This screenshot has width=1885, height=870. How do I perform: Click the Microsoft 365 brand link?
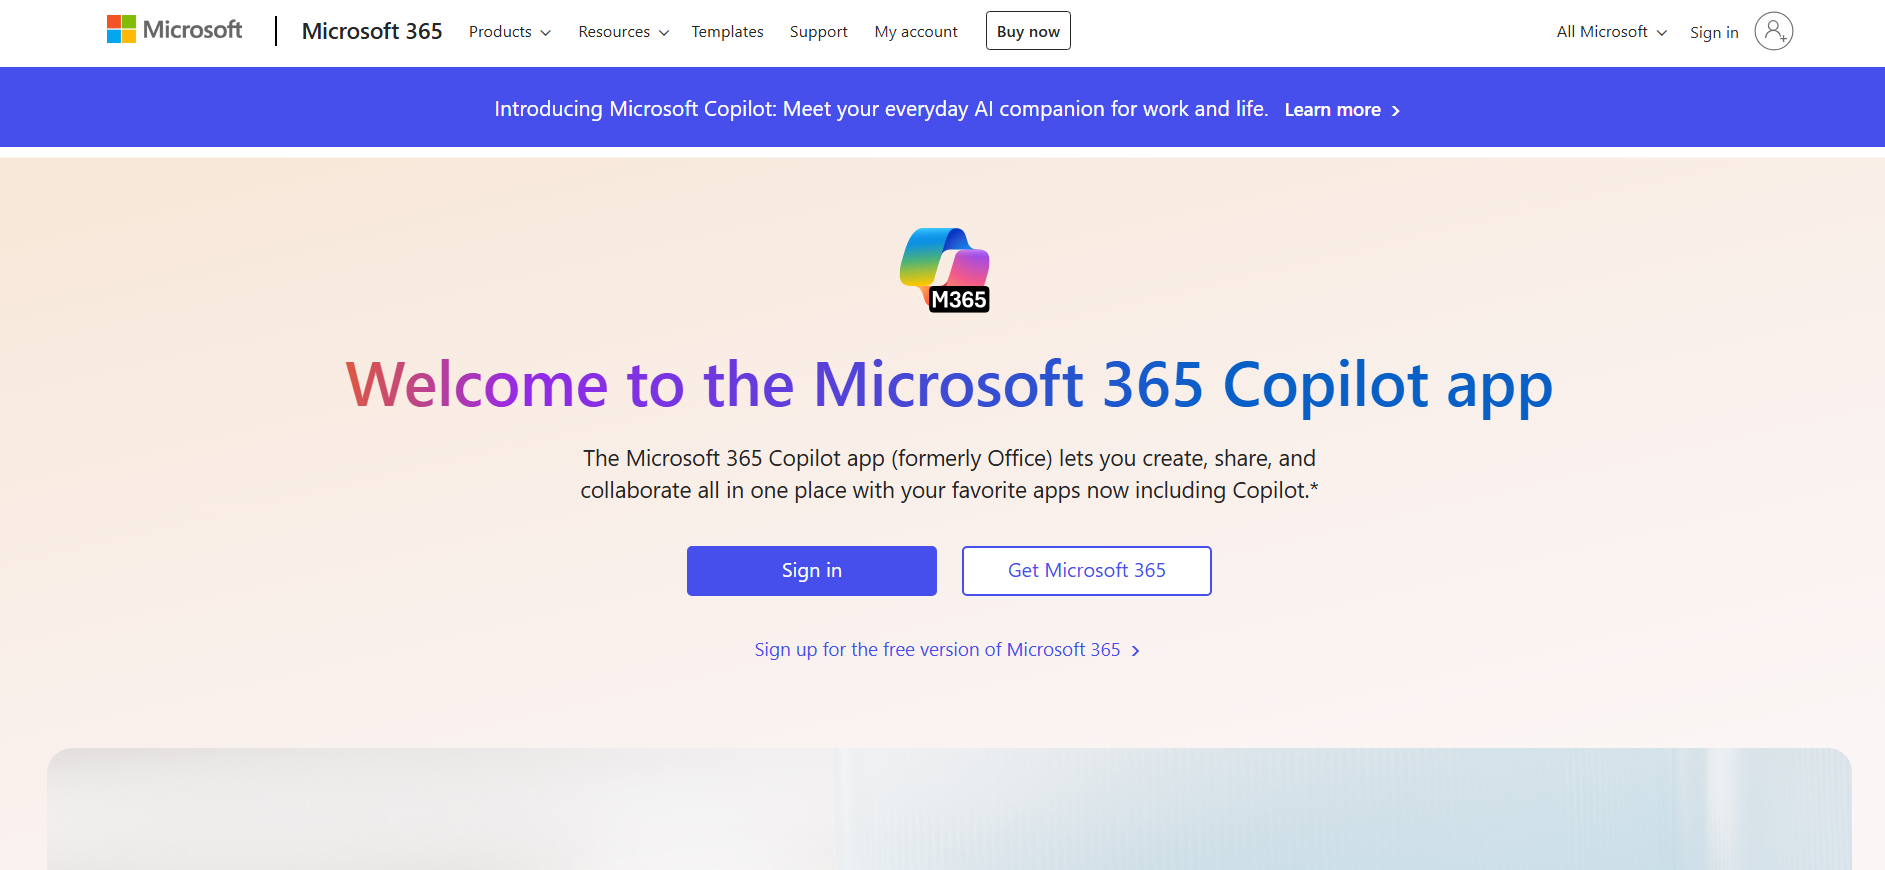pyautogui.click(x=372, y=31)
